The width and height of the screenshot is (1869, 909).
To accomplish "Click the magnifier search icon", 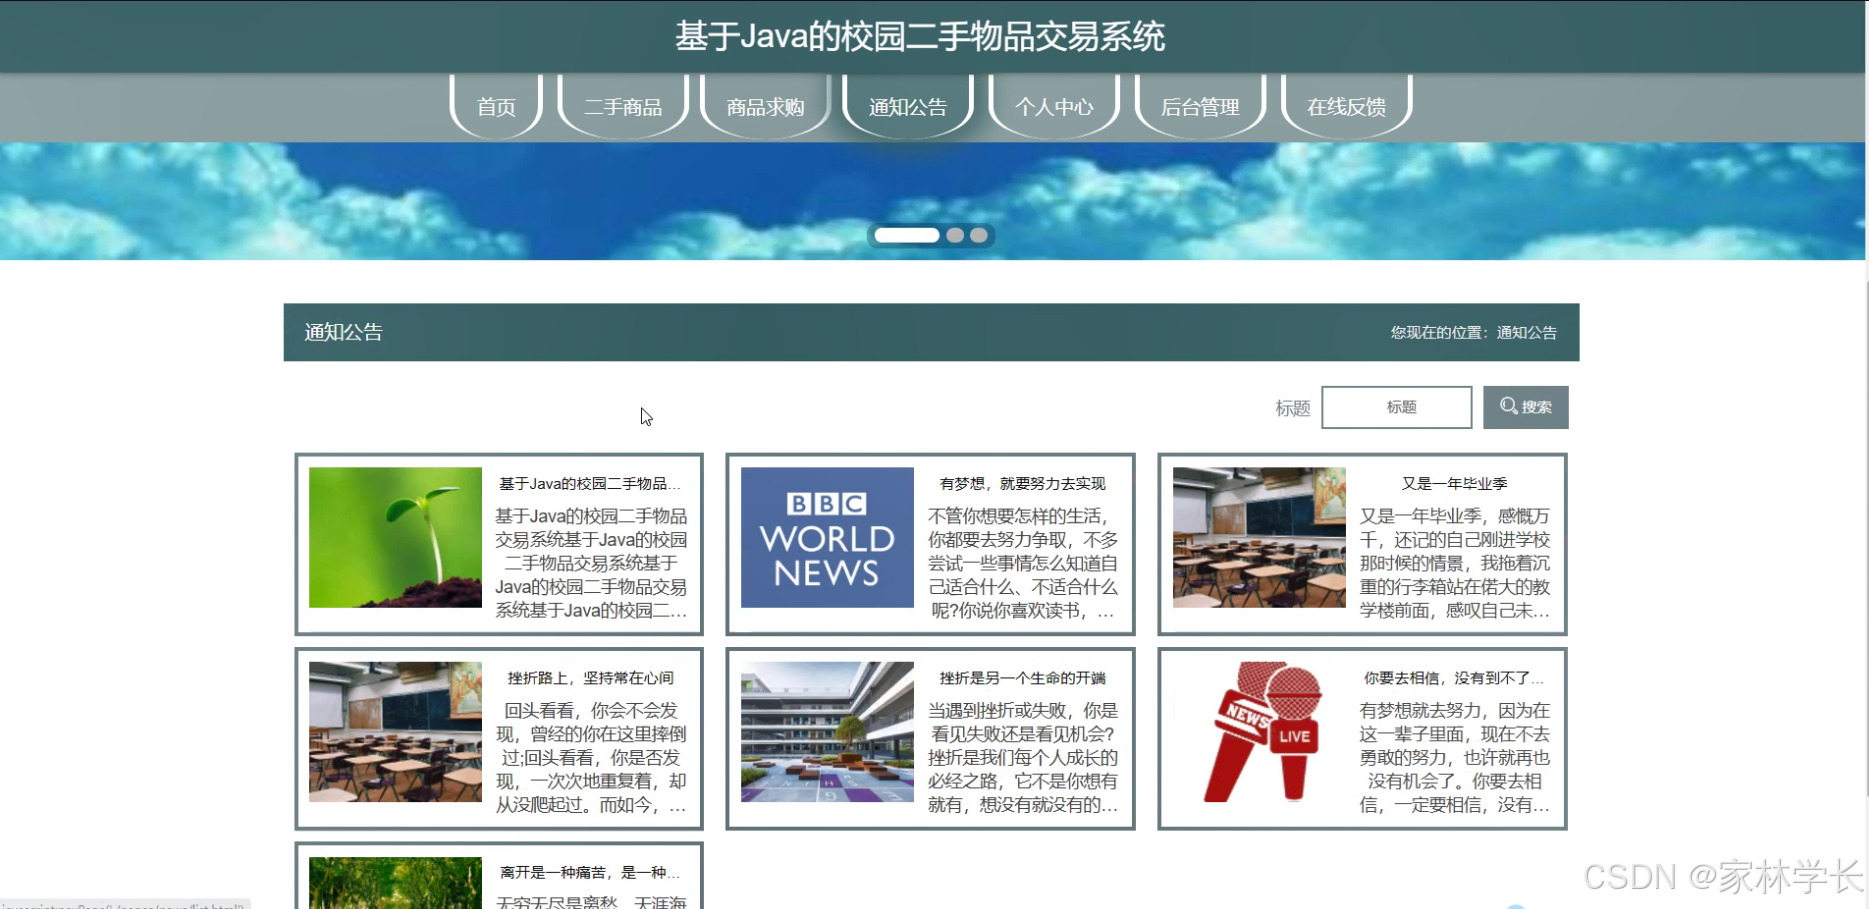I will point(1525,407).
